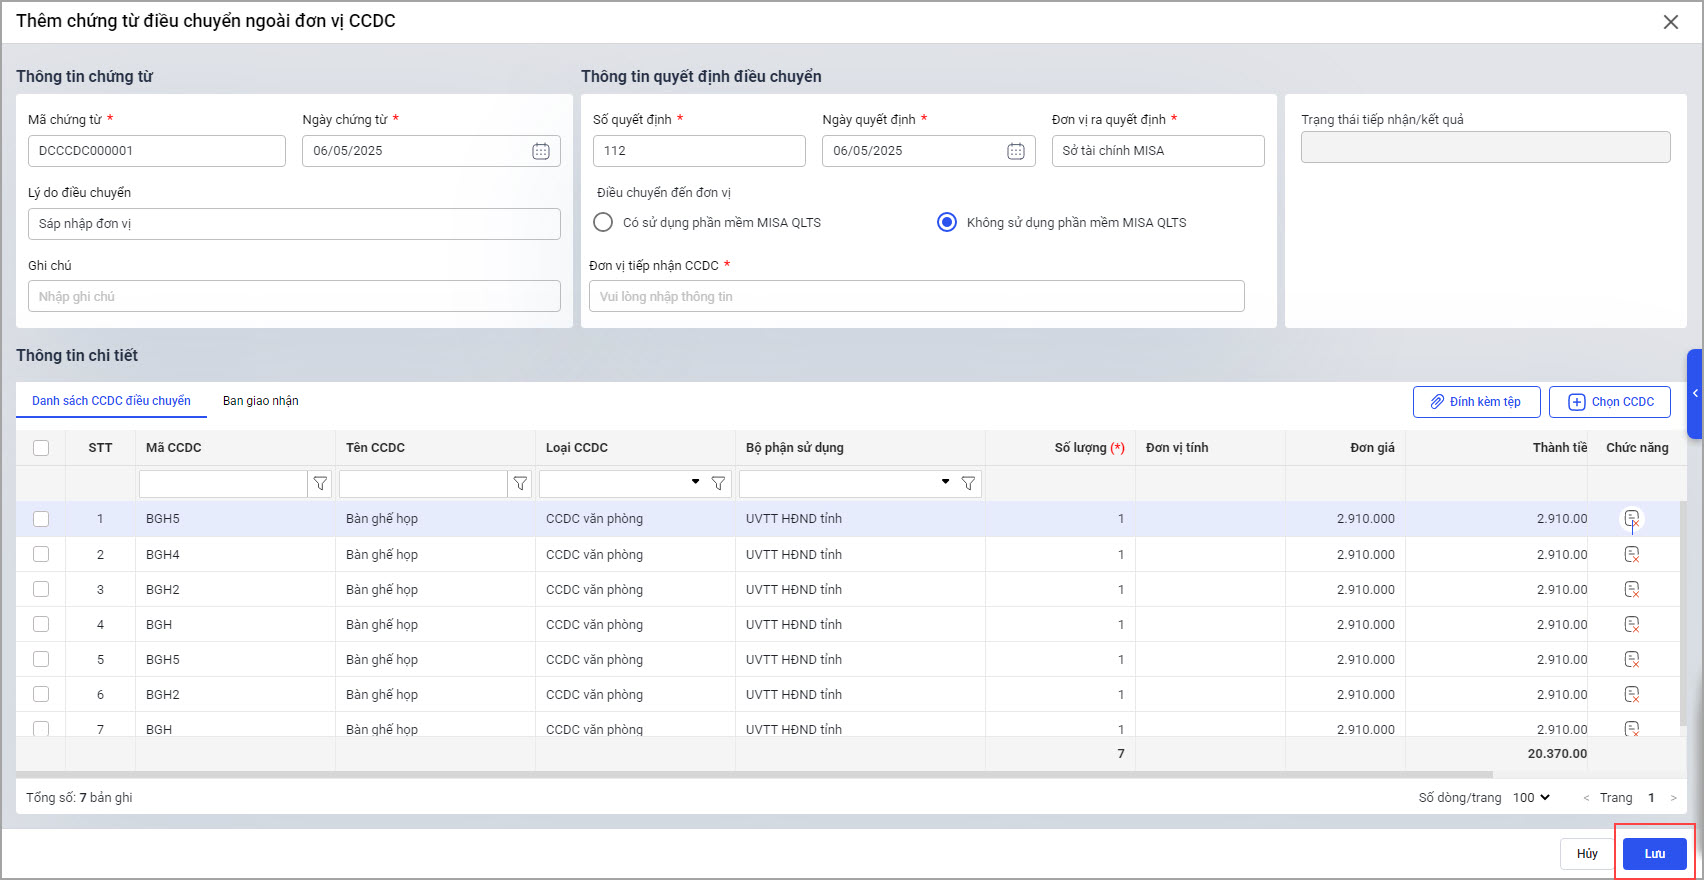Click filter icon in Loại CCDC column
The image size is (1704, 880).
pos(718,484)
